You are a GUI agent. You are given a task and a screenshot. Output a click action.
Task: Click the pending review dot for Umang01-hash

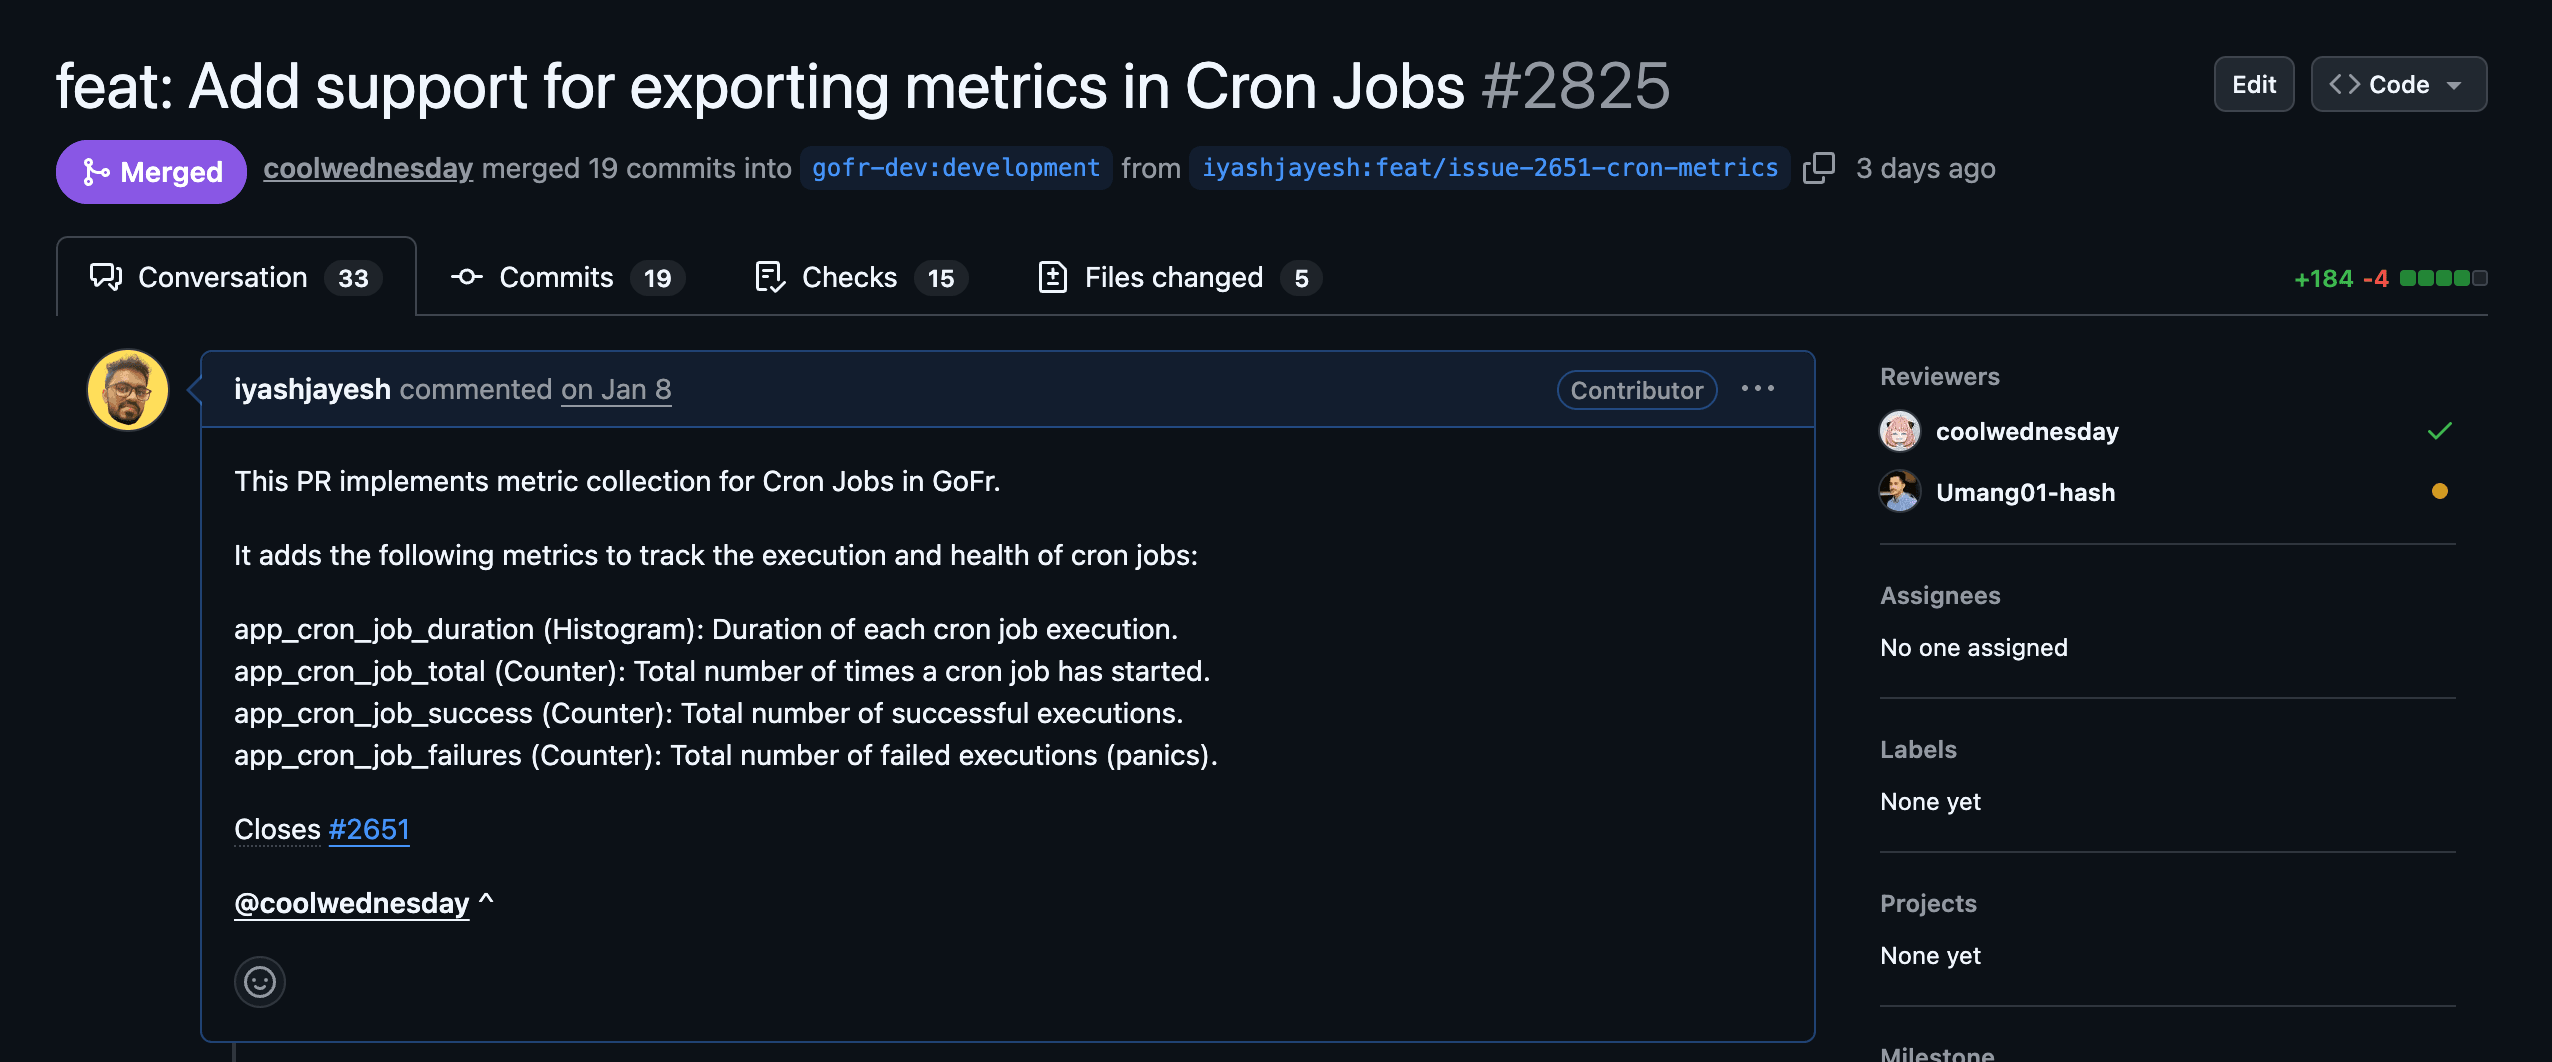2439,491
